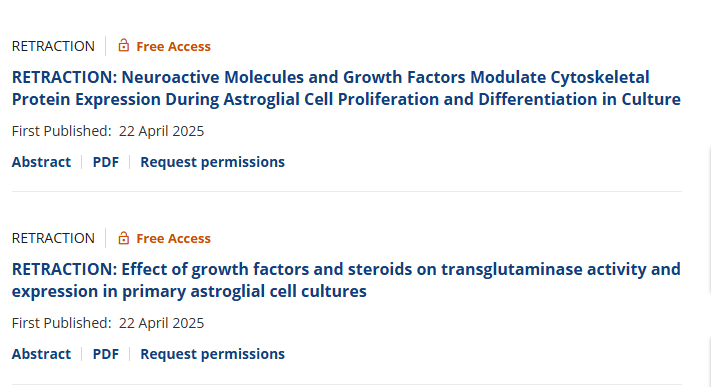Click the second orange Free Access label
This screenshot has width=711, height=387.
point(173,238)
